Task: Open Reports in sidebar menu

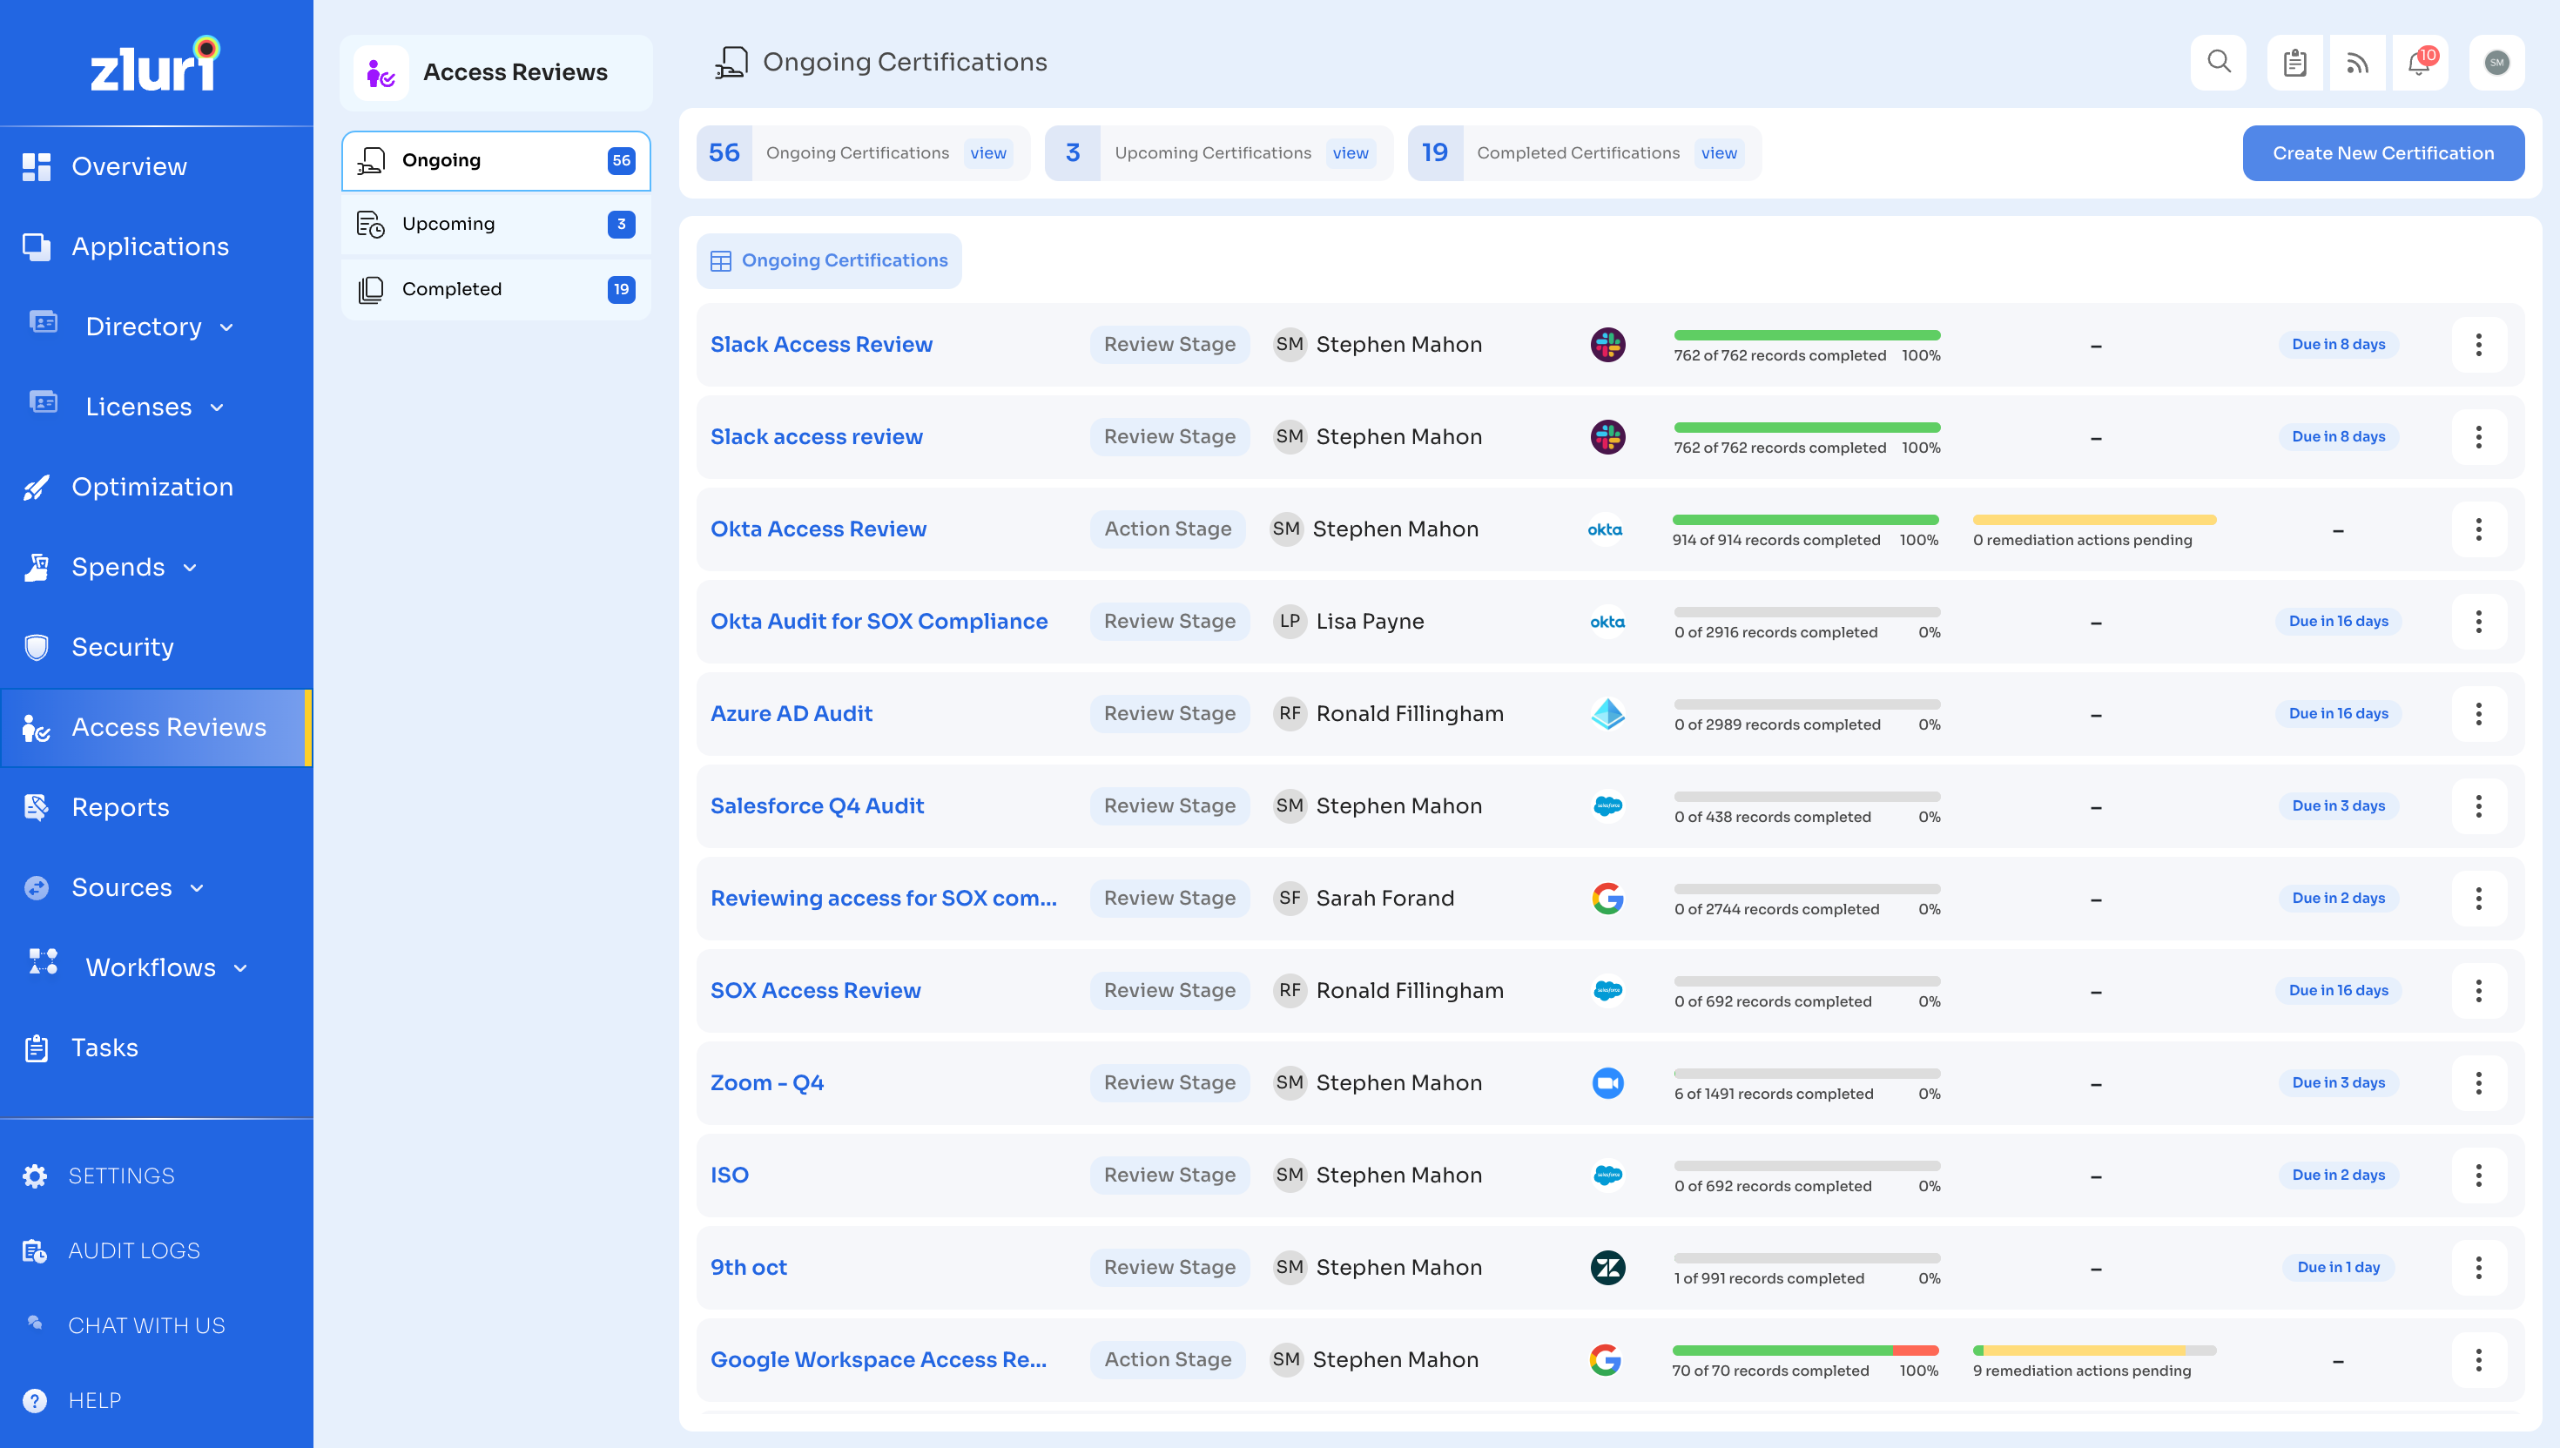Action: click(120, 807)
